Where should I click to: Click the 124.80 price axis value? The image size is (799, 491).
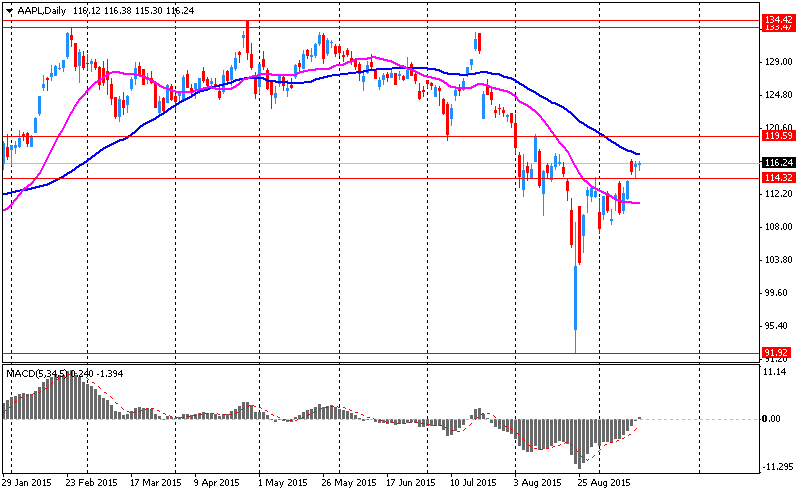(x=779, y=95)
